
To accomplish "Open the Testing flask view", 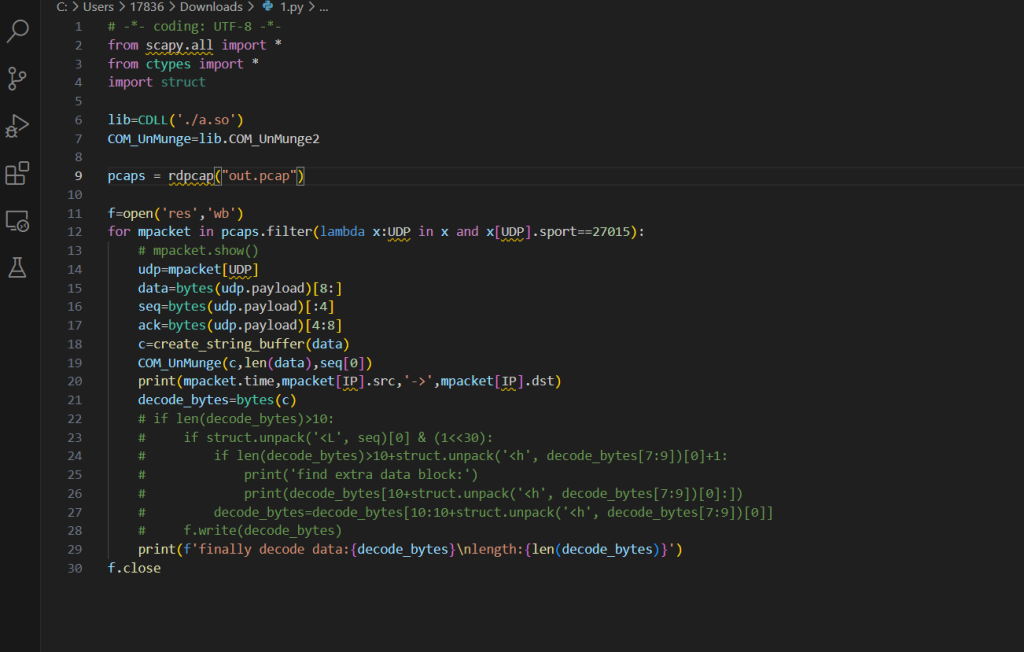I will click(18, 267).
